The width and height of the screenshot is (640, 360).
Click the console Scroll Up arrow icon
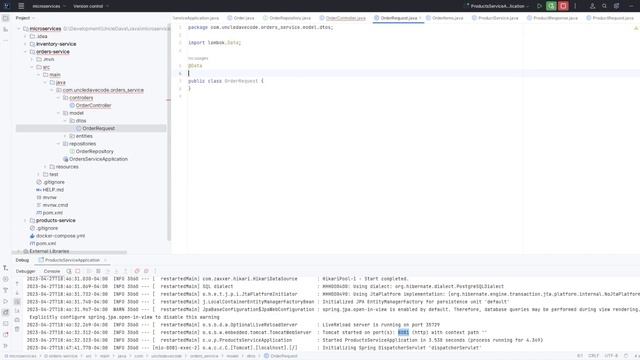pos(17,283)
